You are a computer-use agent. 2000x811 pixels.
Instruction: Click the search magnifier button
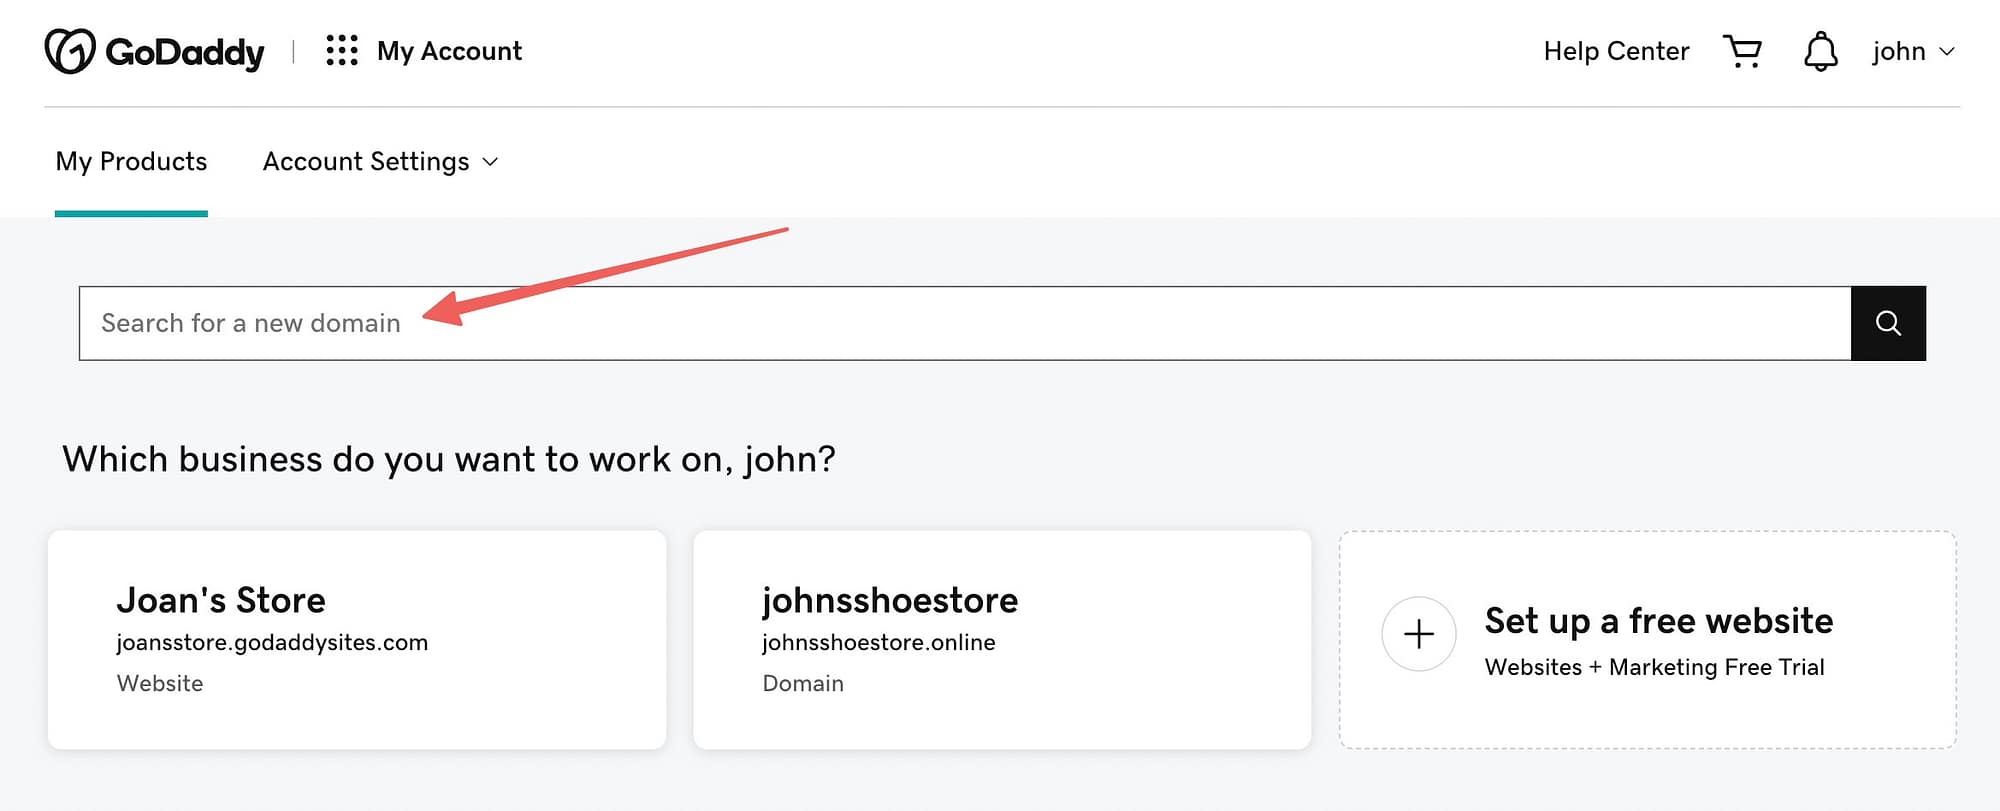(1888, 323)
